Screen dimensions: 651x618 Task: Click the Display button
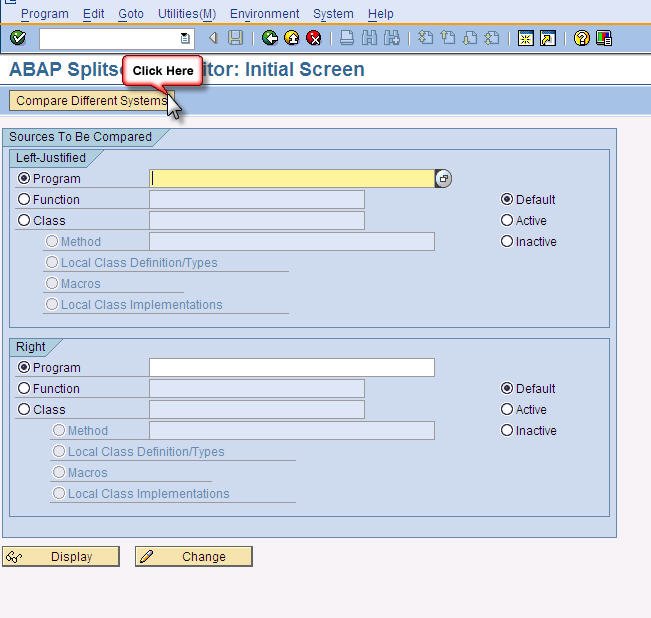(61, 556)
